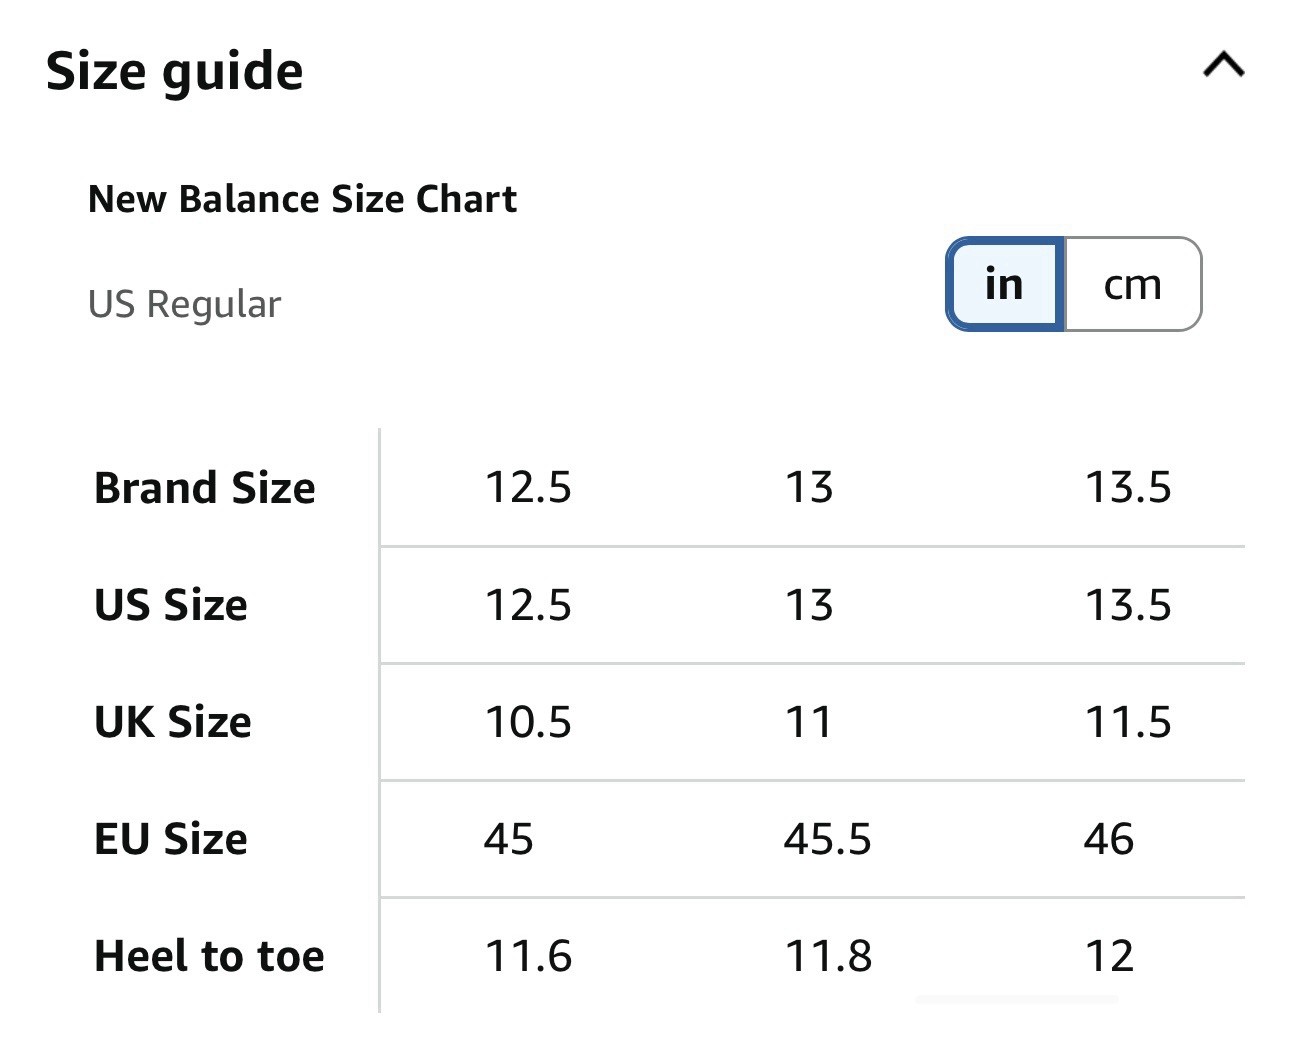
Task: Click Heel to toe 11.8 cell
Action: pos(828,956)
